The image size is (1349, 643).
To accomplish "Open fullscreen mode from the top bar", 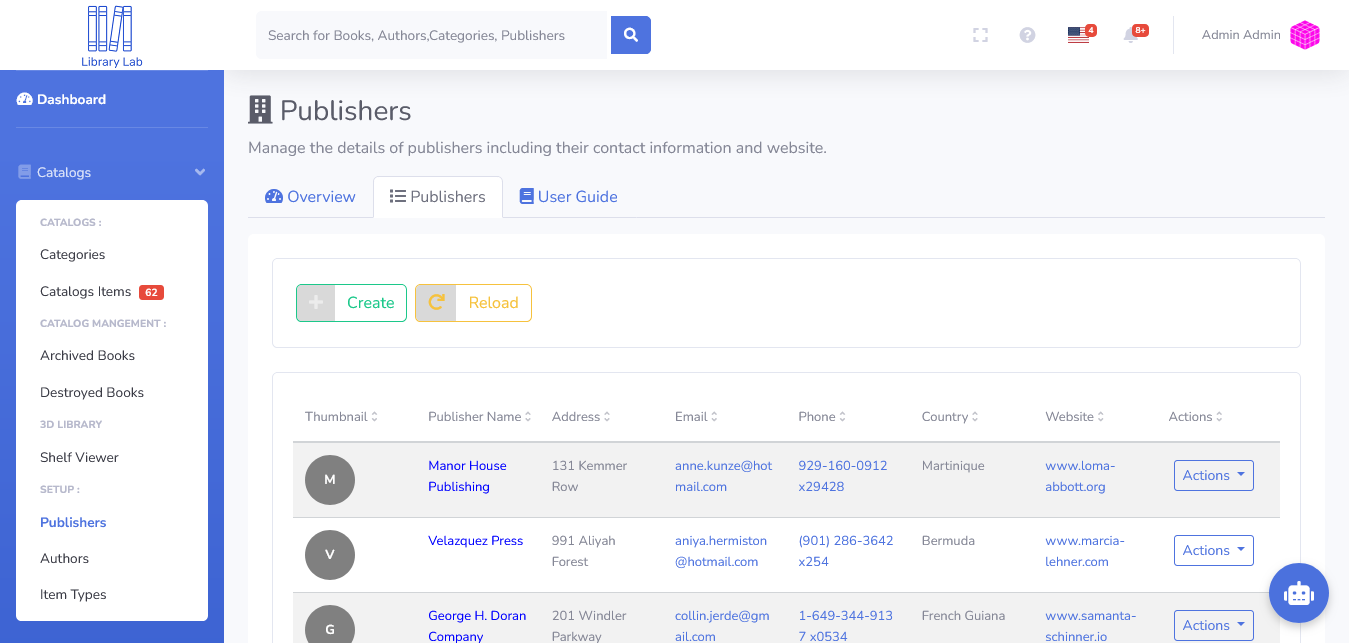I will point(980,35).
